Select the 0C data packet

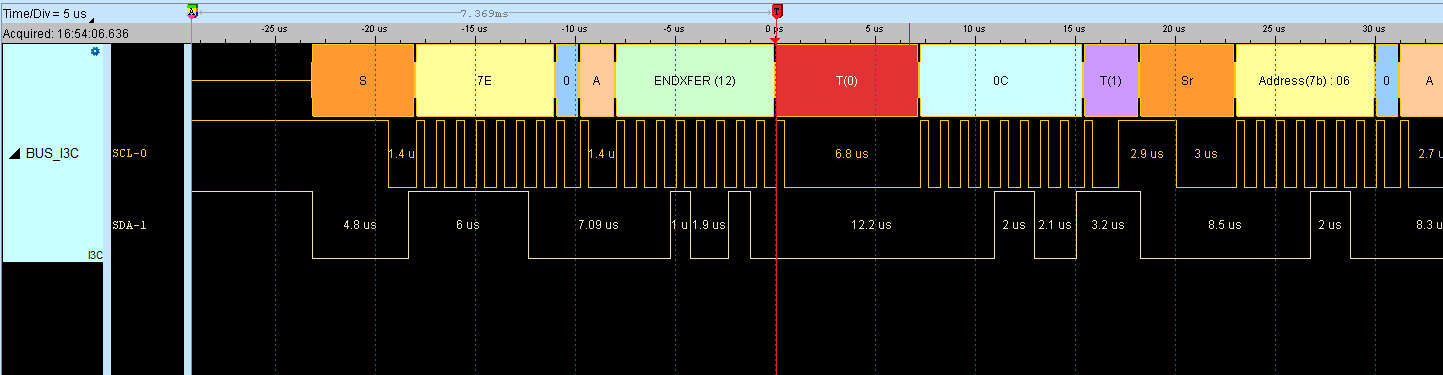tap(1001, 81)
